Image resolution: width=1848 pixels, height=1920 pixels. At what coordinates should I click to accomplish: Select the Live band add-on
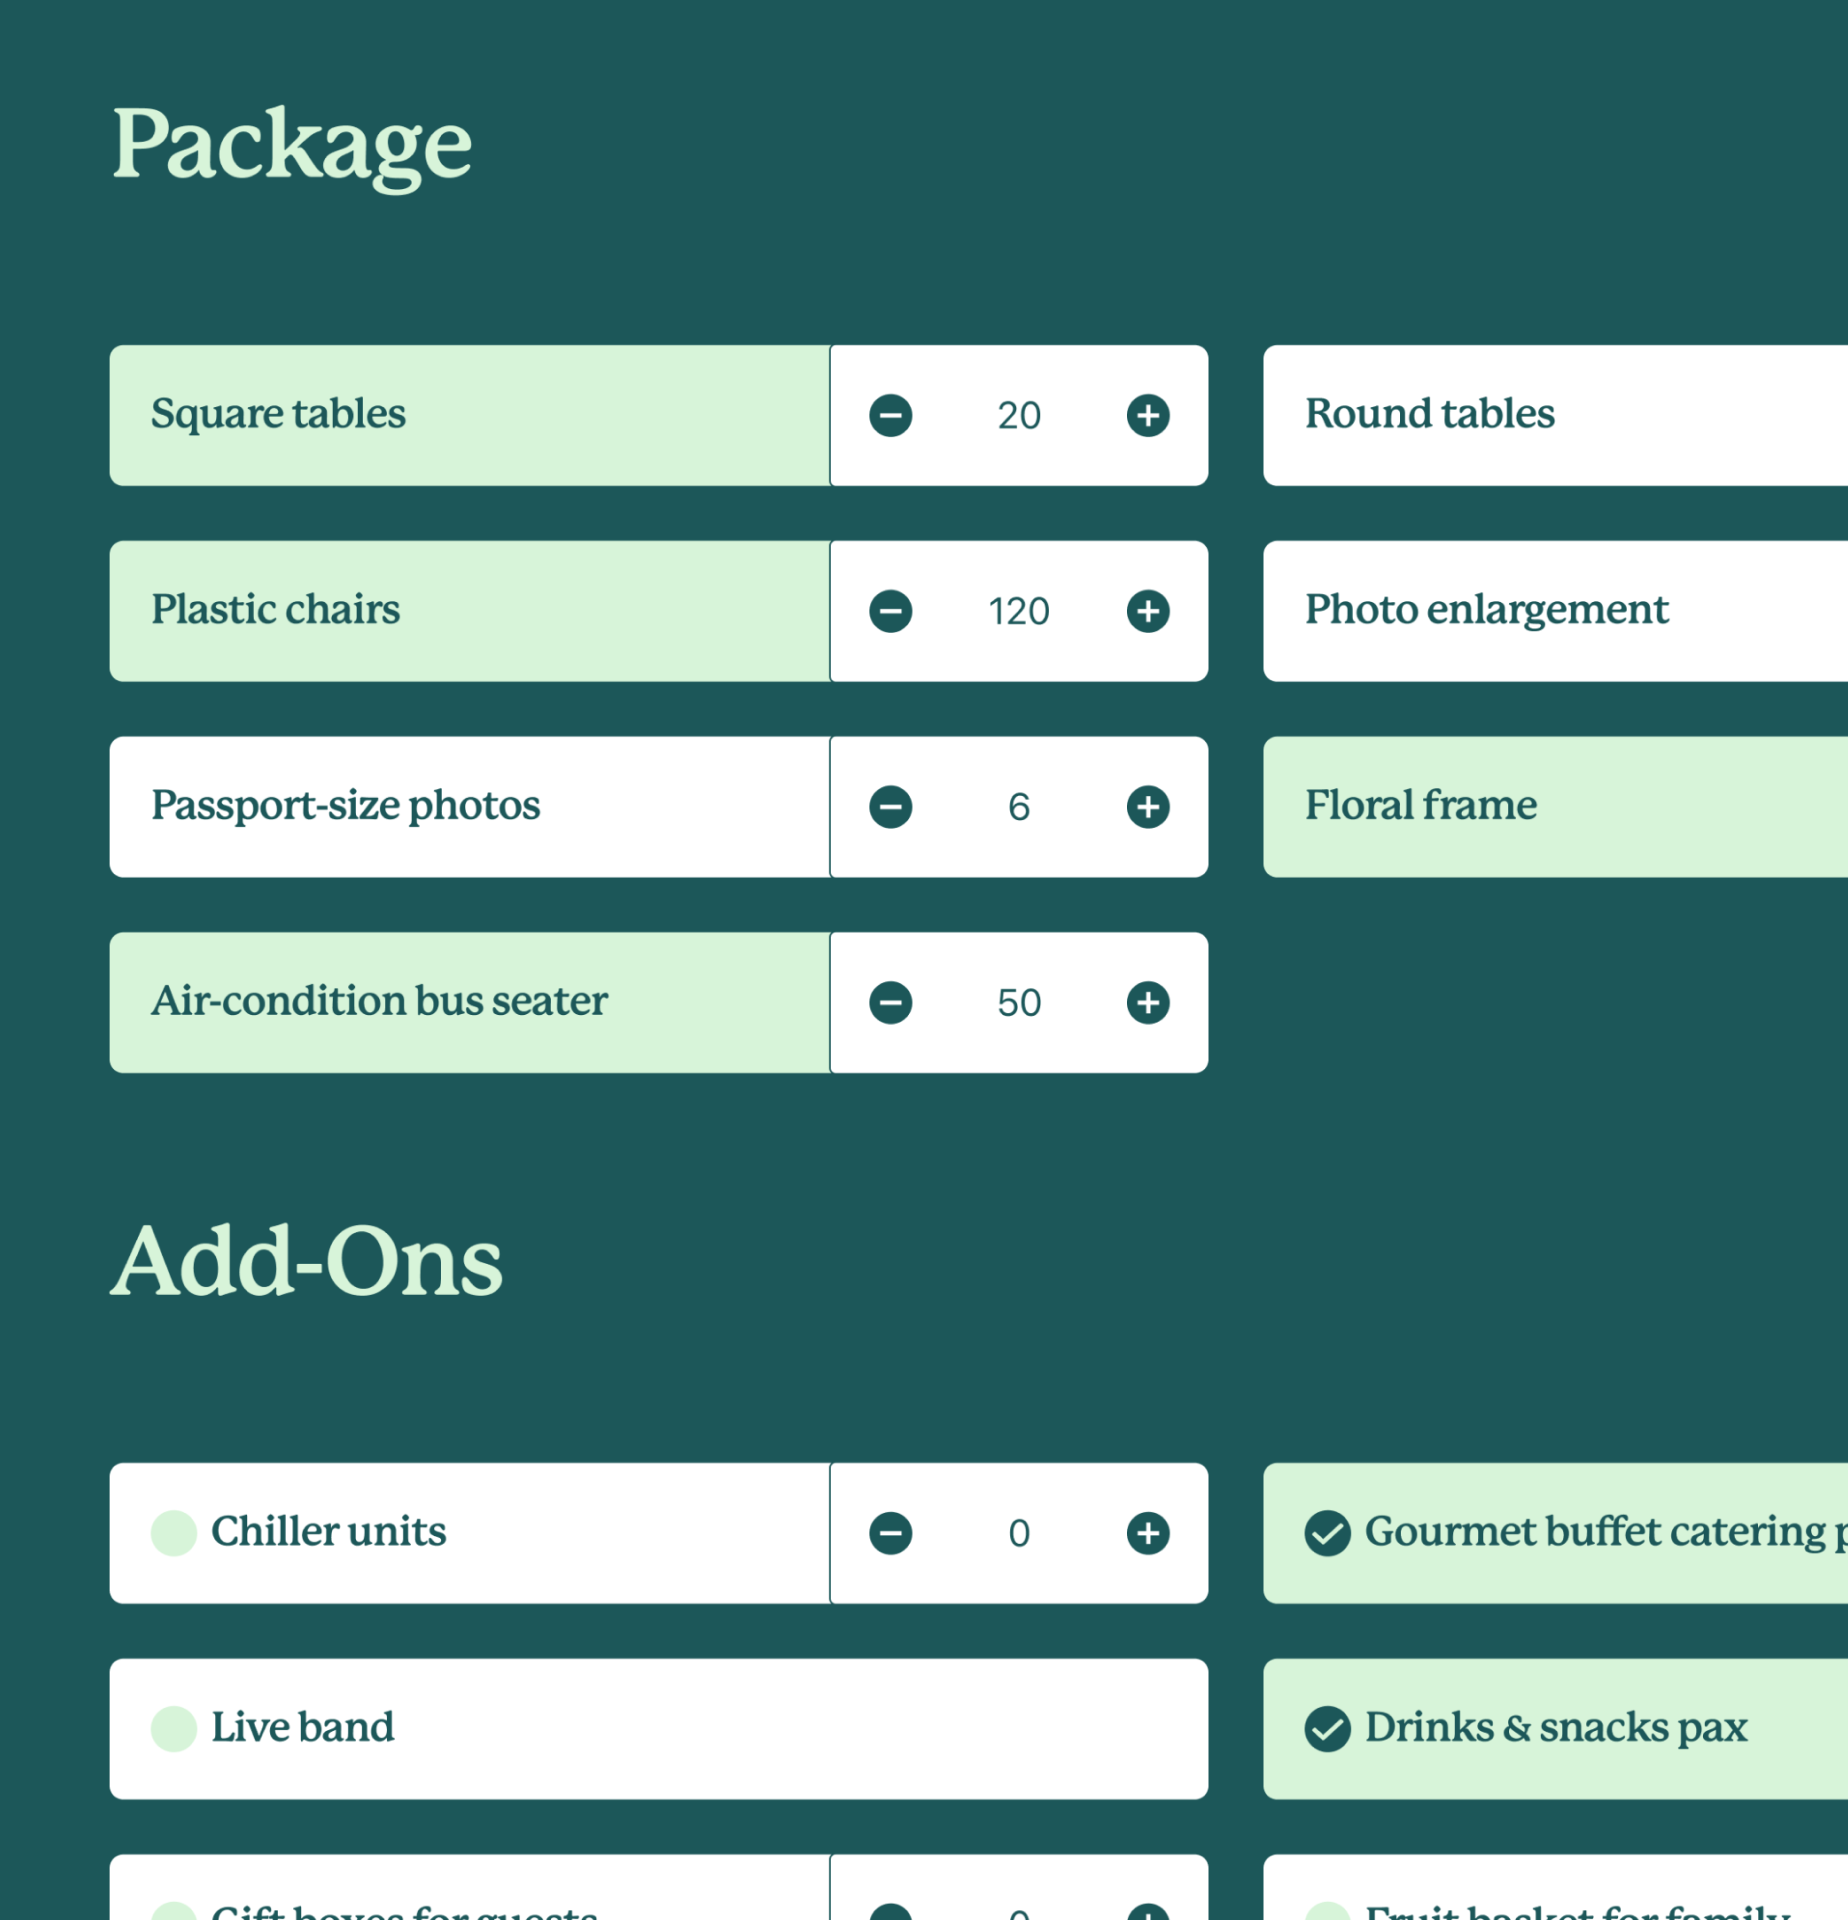[x=173, y=1729]
